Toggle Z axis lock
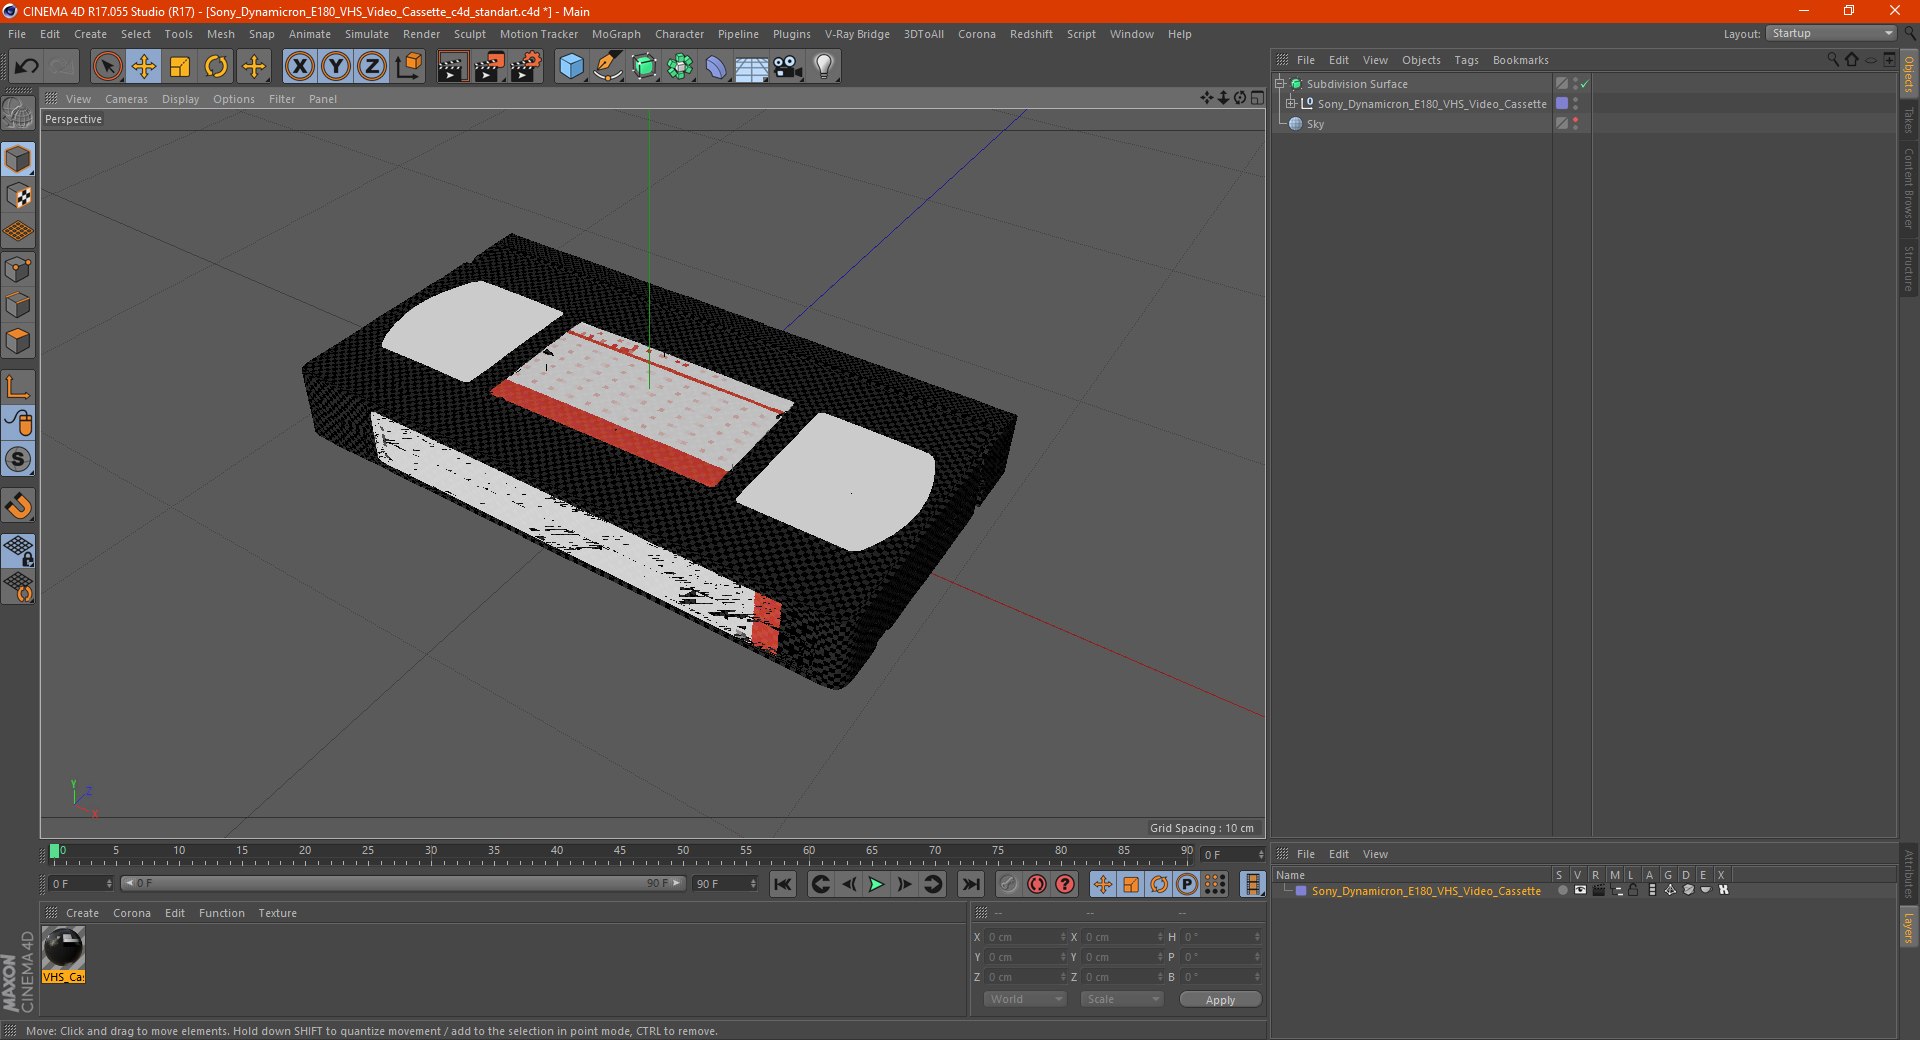The width and height of the screenshot is (1920, 1040). tap(372, 67)
